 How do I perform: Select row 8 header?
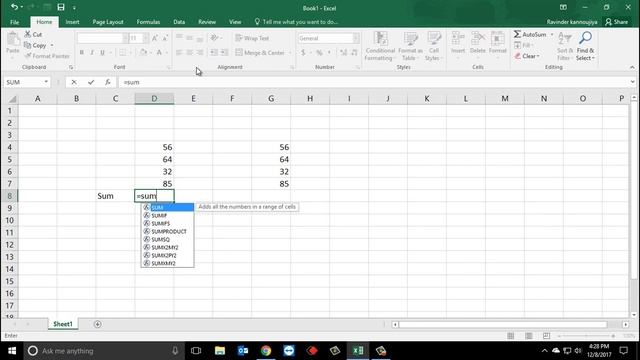click(9, 196)
